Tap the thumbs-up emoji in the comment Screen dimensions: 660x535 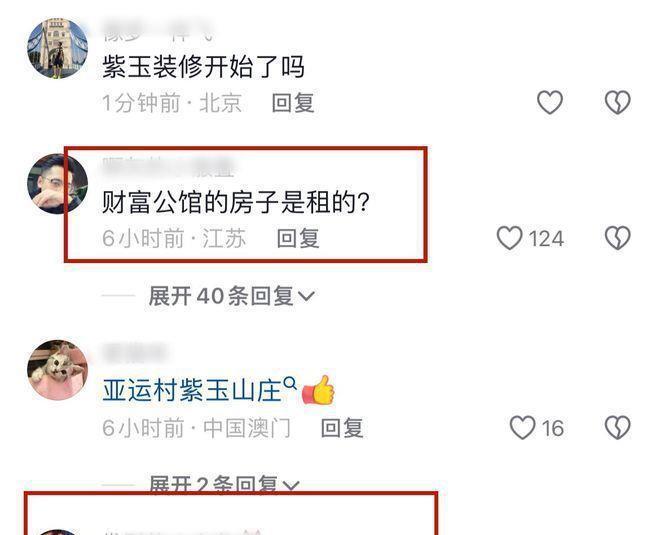pos(318,390)
